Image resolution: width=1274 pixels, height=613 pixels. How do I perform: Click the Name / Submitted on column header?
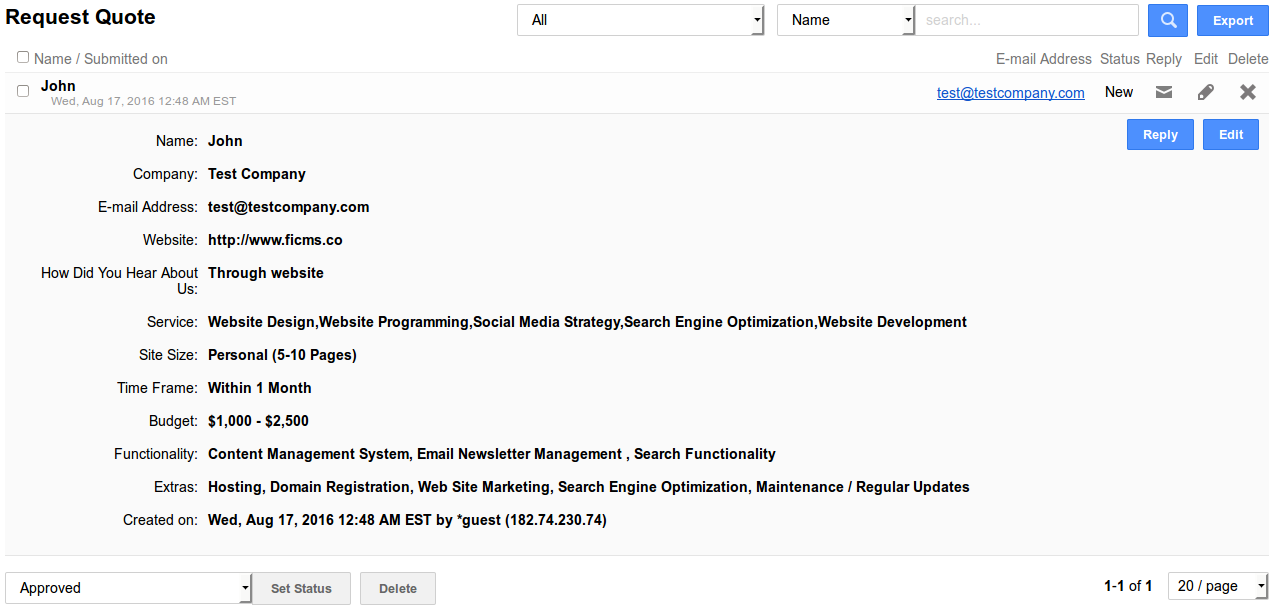[x=101, y=59]
